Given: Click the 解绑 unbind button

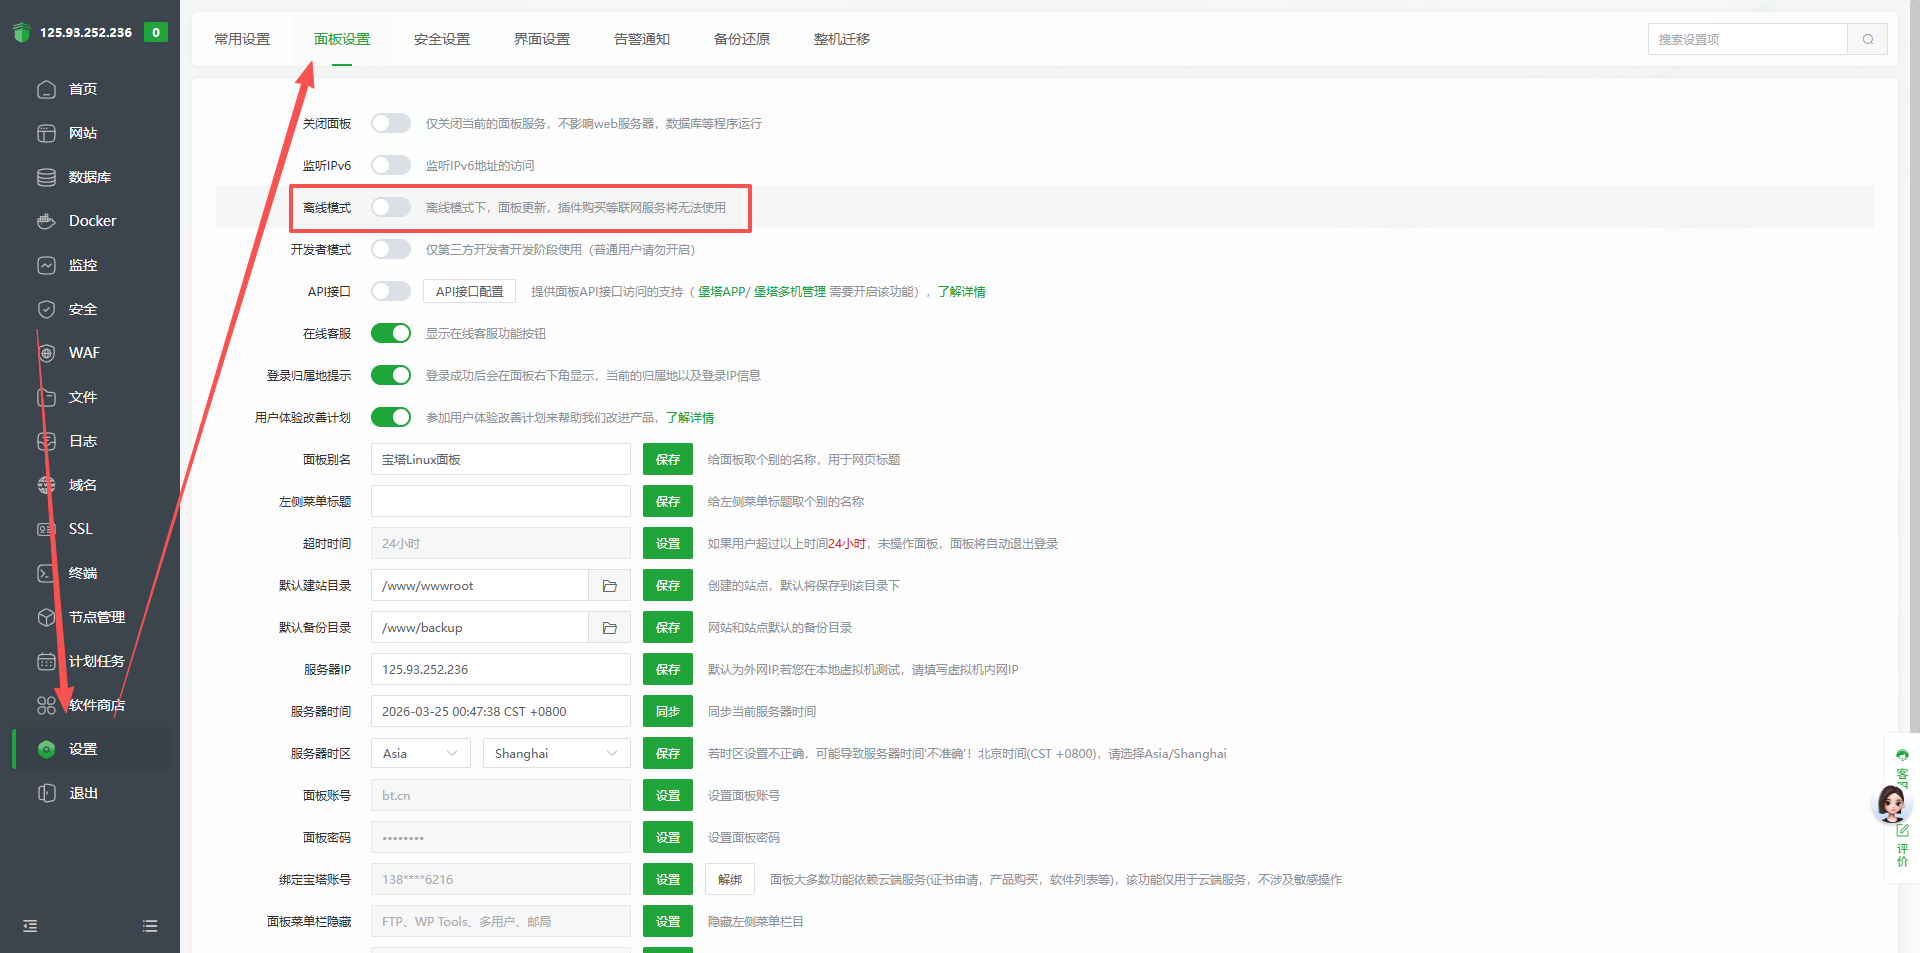Looking at the screenshot, I should point(730,880).
